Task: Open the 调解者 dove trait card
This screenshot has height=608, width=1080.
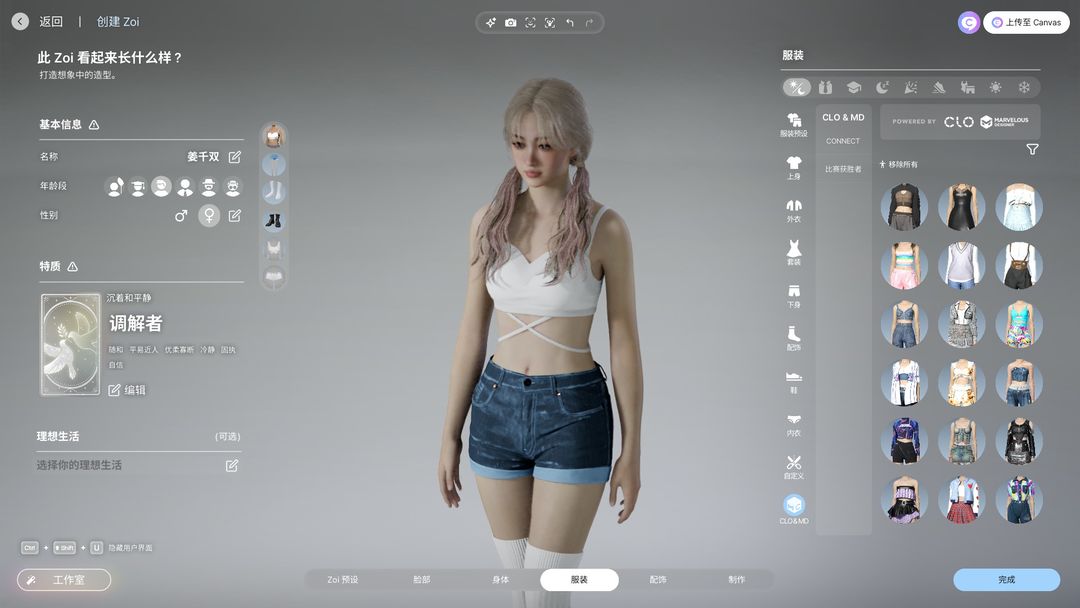Action: (70, 344)
